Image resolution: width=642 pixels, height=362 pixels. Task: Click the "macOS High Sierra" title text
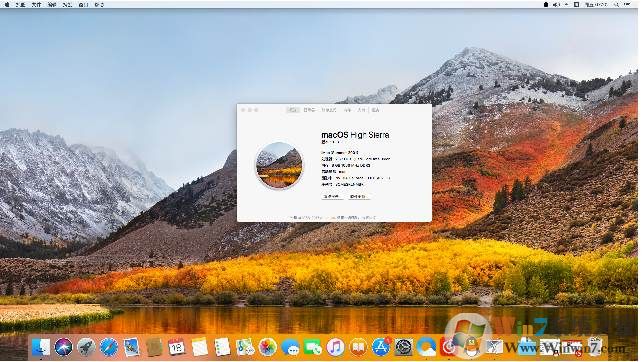click(355, 135)
